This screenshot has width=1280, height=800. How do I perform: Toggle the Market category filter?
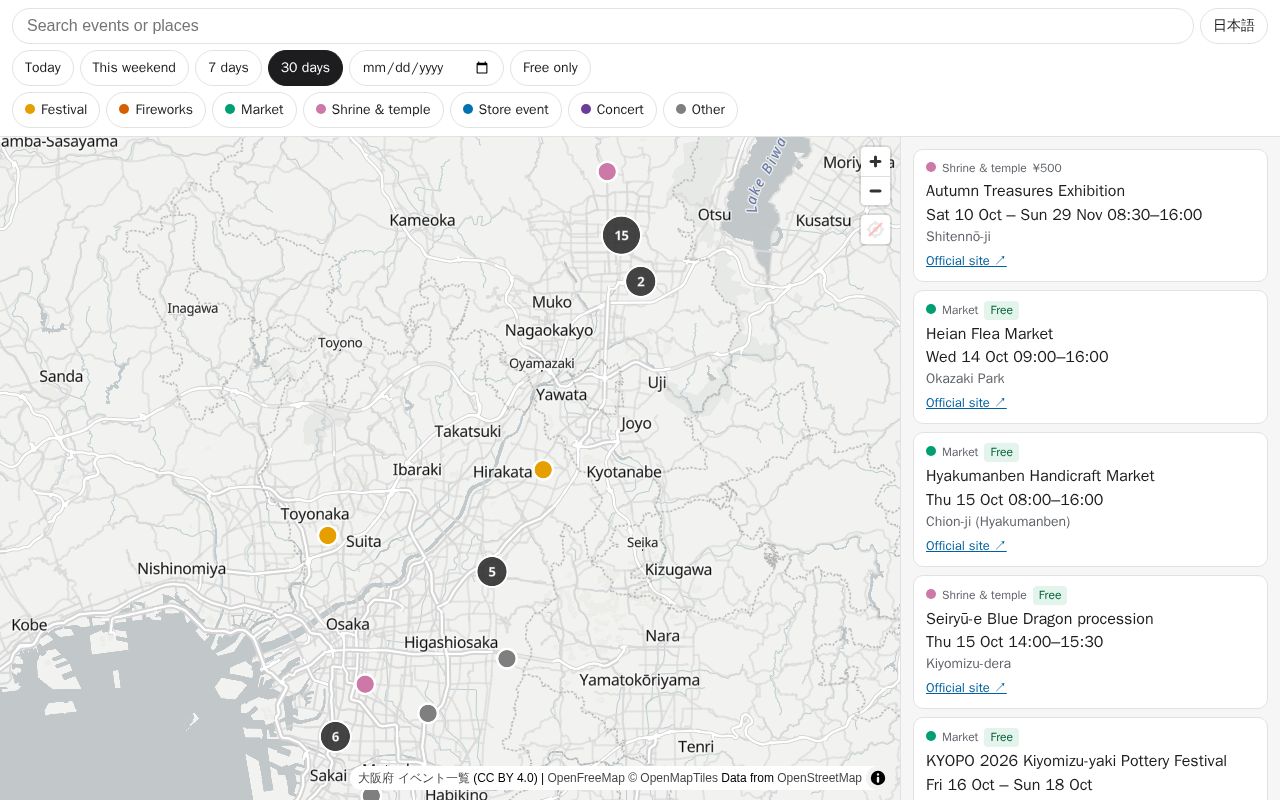click(x=254, y=110)
